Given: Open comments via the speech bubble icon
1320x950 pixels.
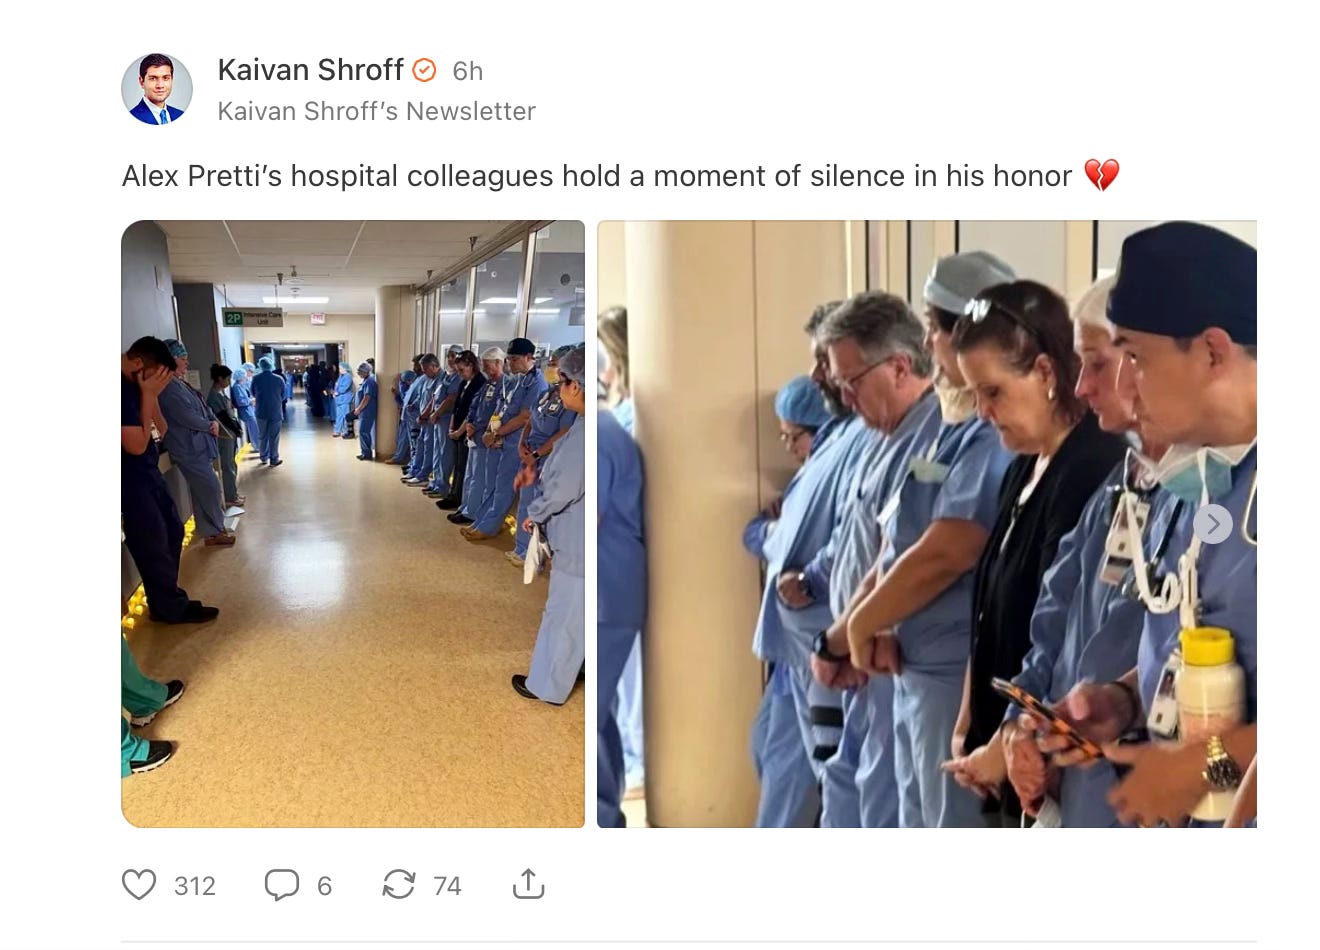Looking at the screenshot, I should [x=282, y=885].
